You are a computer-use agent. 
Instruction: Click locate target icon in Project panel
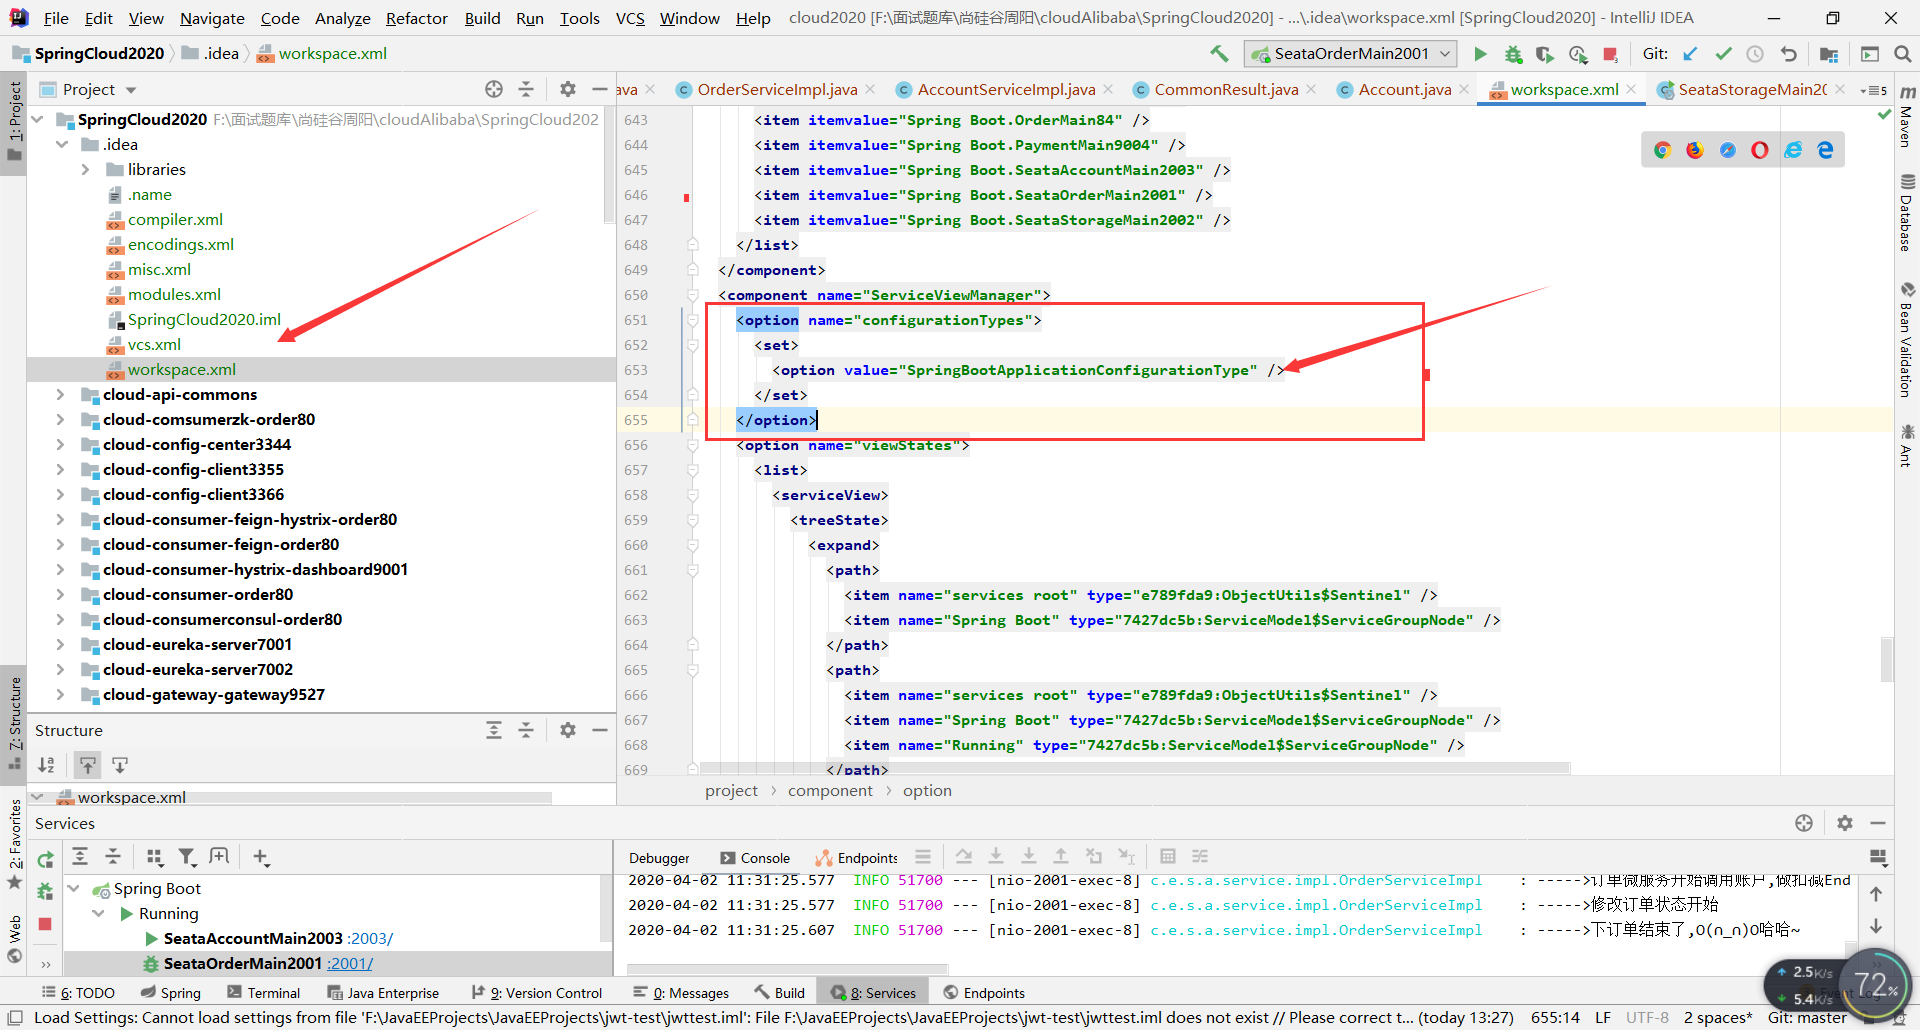tap(494, 89)
